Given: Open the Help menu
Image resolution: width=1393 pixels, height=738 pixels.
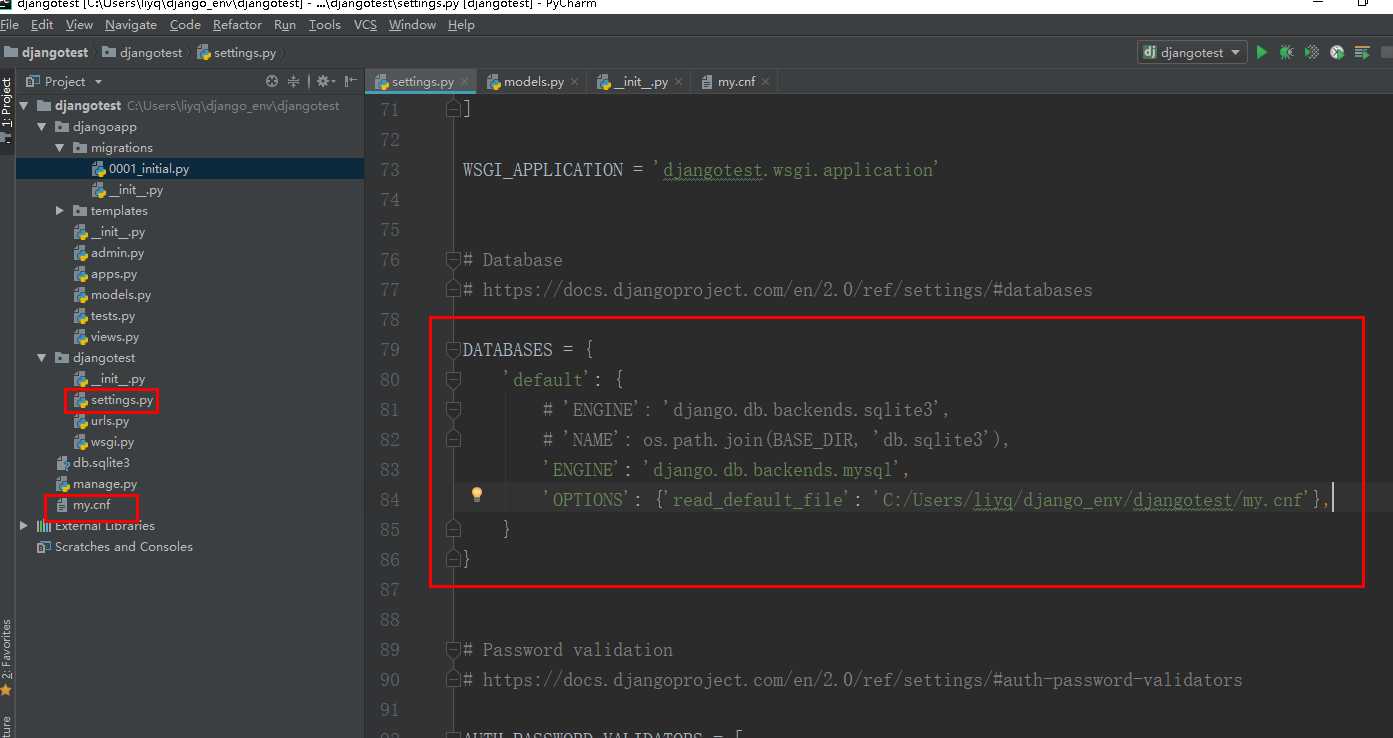Looking at the screenshot, I should (461, 24).
